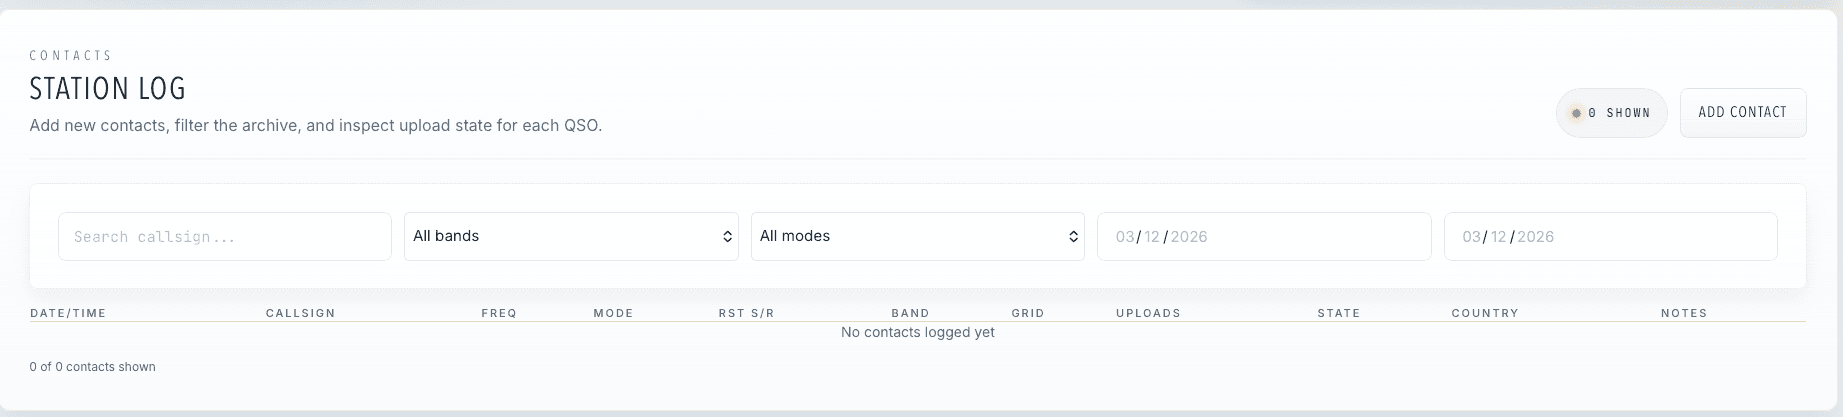The image size is (1843, 417).
Task: Click the Uploads column header
Action: pyautogui.click(x=1148, y=313)
